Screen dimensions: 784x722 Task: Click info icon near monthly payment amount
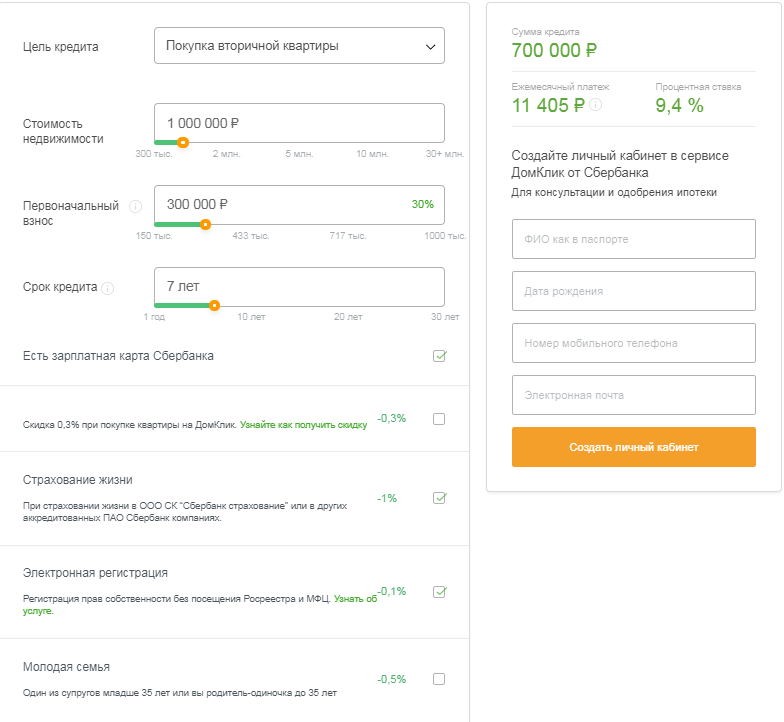596,104
